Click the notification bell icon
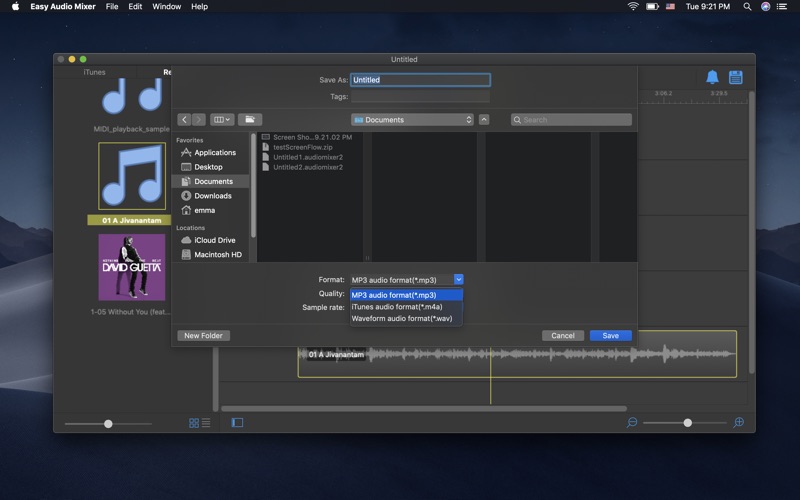 [x=712, y=77]
